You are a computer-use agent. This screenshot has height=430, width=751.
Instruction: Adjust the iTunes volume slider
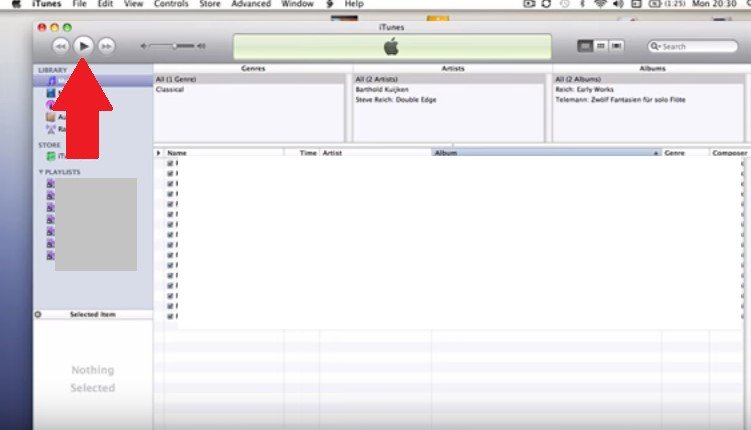pos(174,46)
